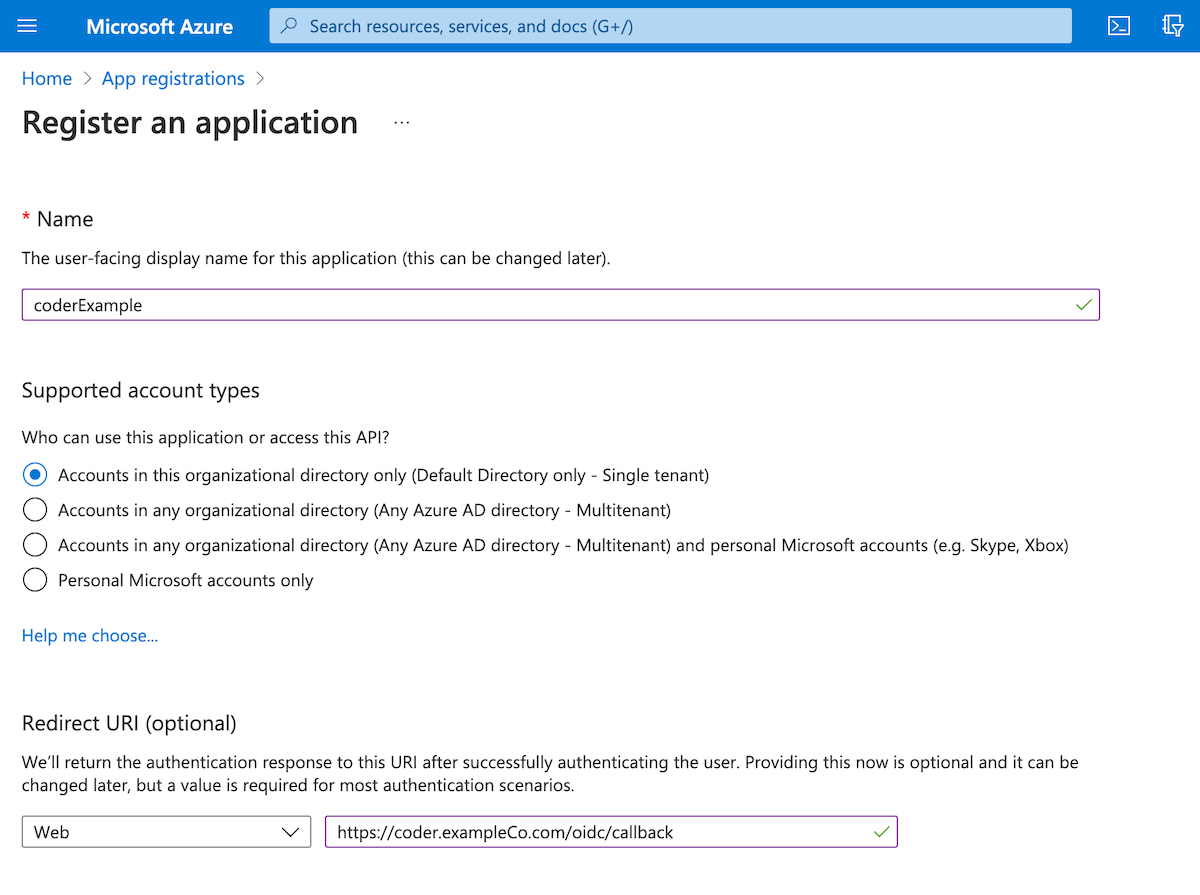The image size is (1200, 895).
Task: Open the Directories and subscriptions filter icon
Action: [x=1173, y=26]
